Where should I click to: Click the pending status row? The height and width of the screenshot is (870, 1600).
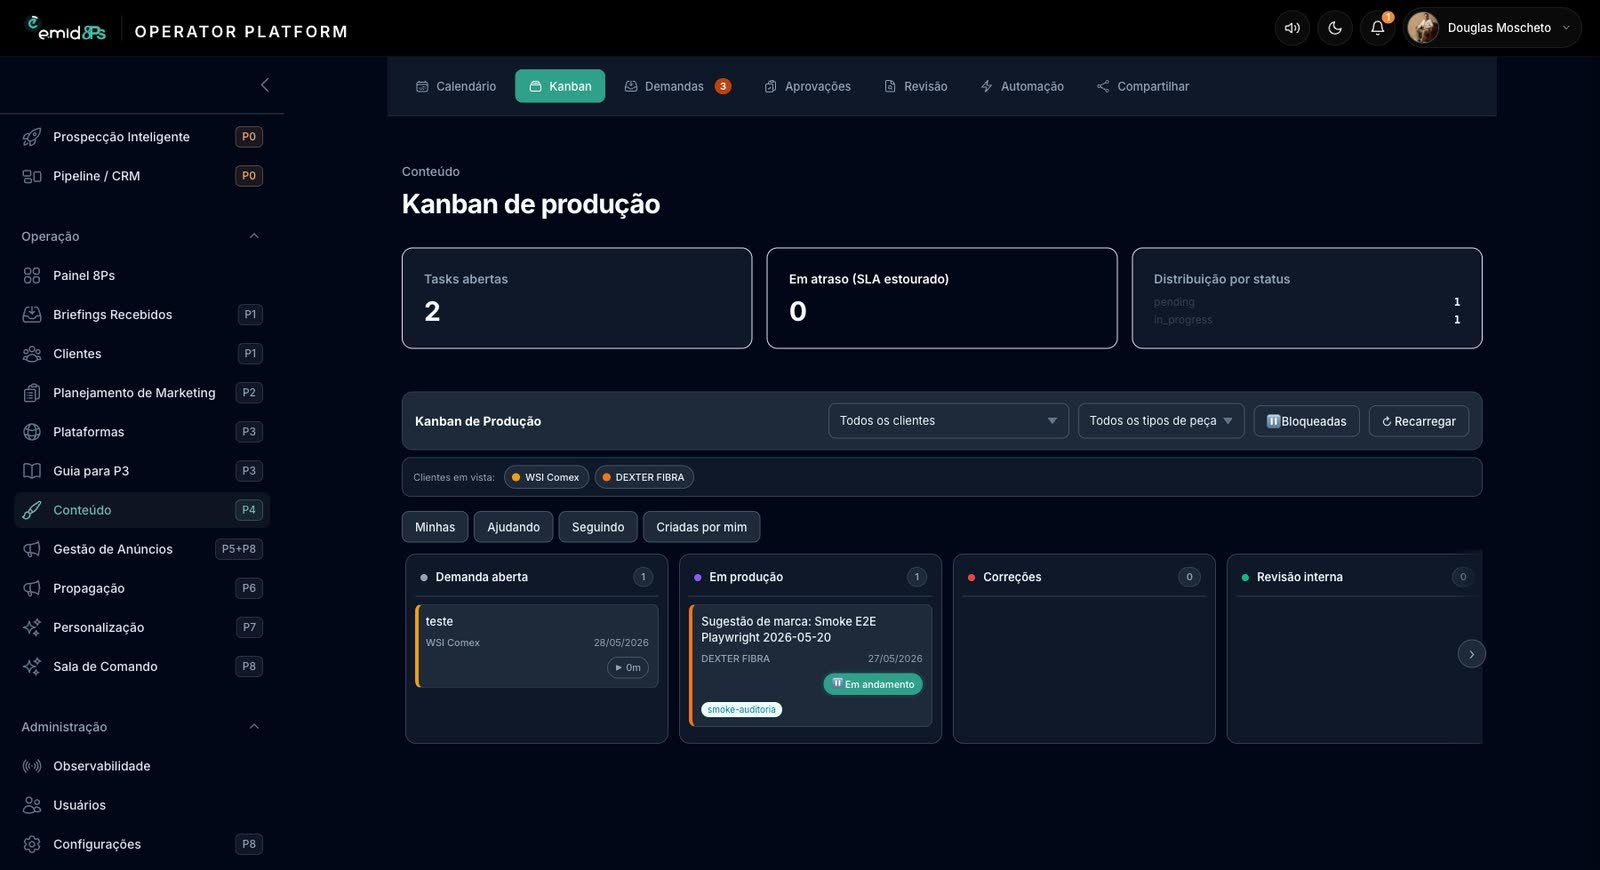tap(1307, 302)
